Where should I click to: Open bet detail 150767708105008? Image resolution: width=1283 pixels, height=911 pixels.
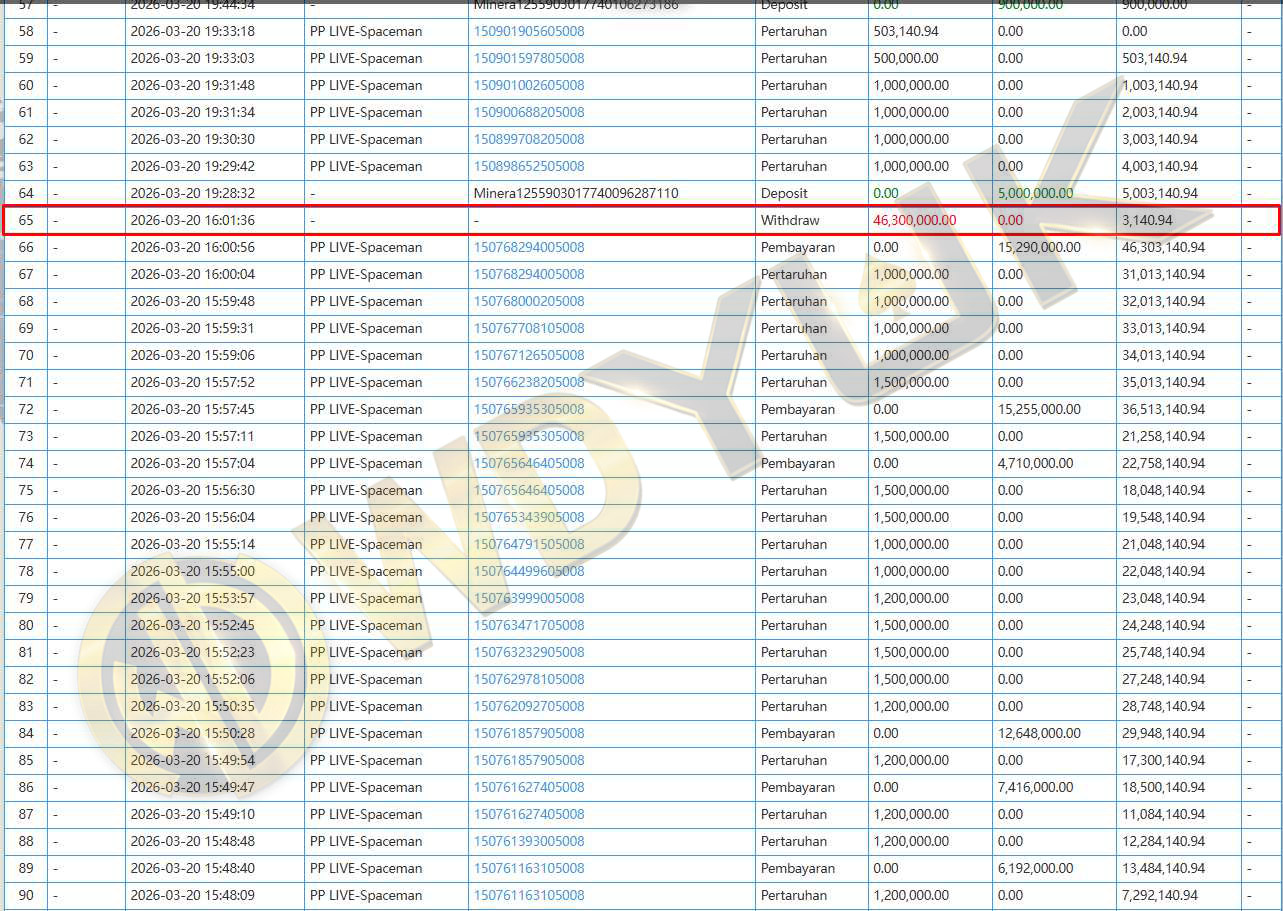coord(528,329)
